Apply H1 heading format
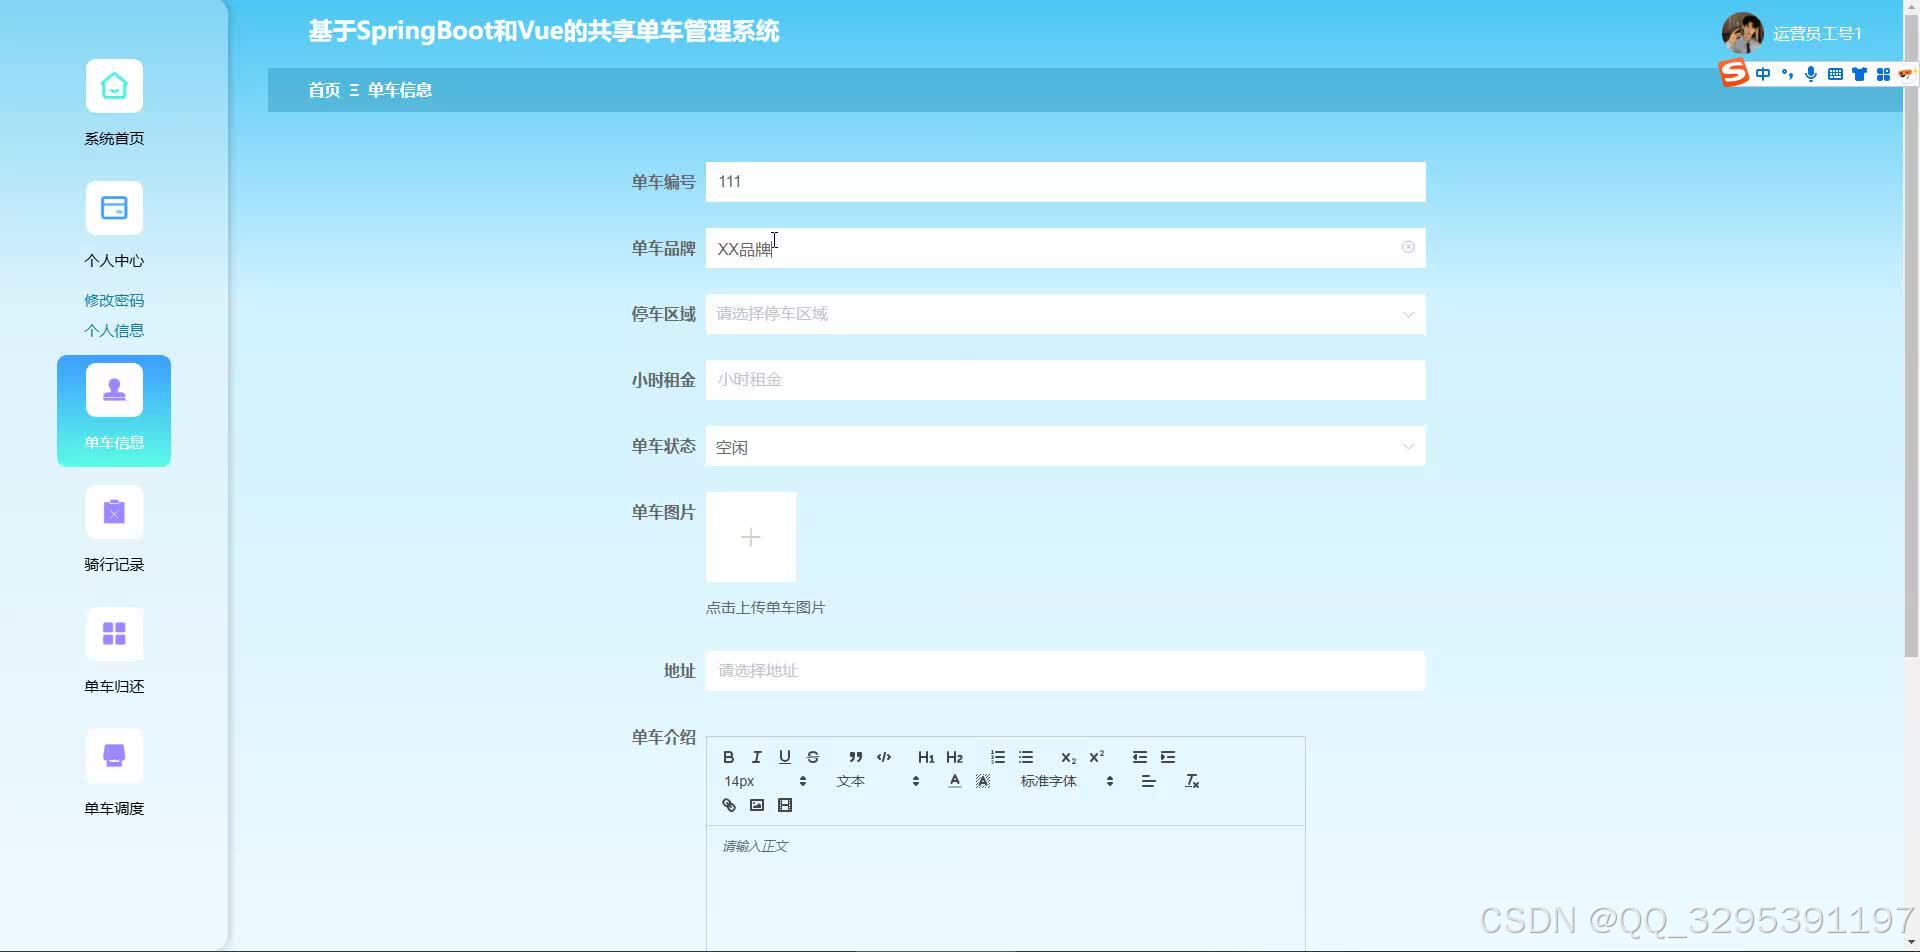The height and width of the screenshot is (952, 1920). tap(926, 757)
